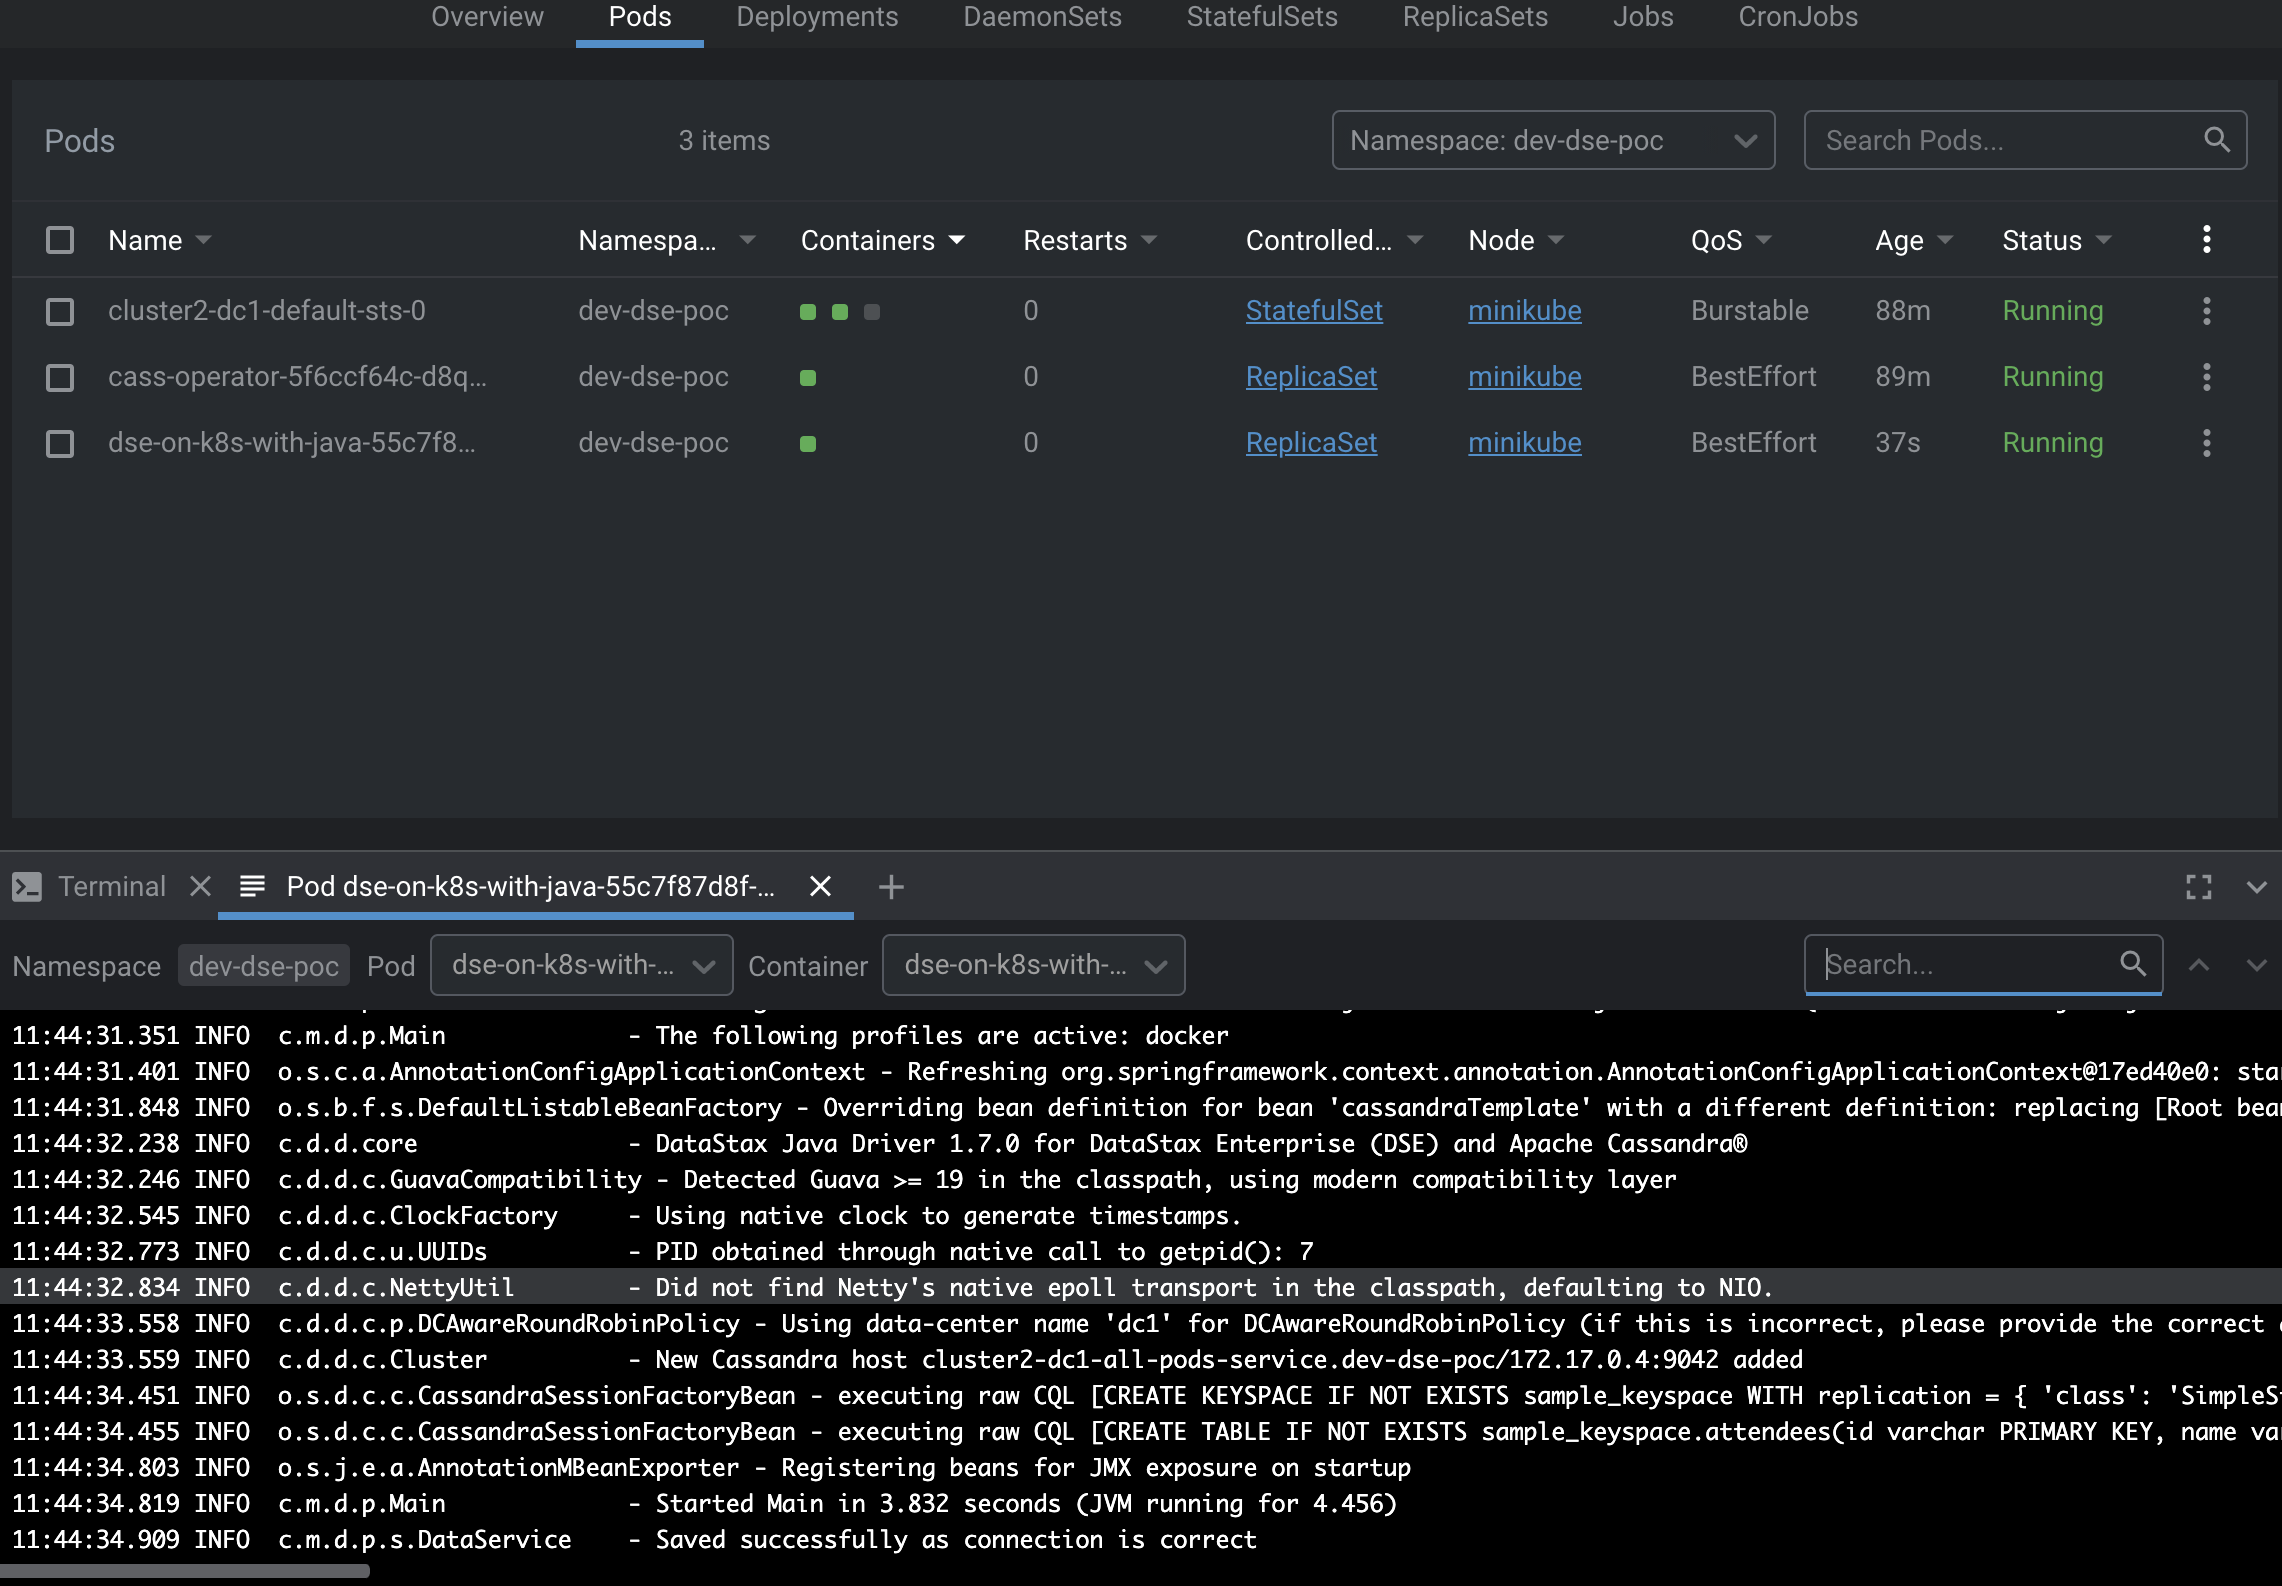Jump to previous log search result
Viewport: 2282px width, 1586px height.
tap(2198, 965)
